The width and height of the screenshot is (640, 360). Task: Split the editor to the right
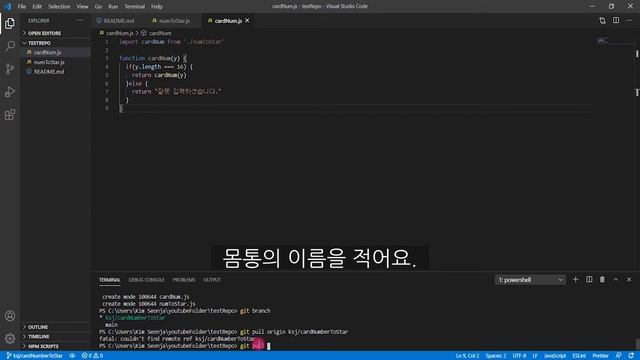point(616,20)
